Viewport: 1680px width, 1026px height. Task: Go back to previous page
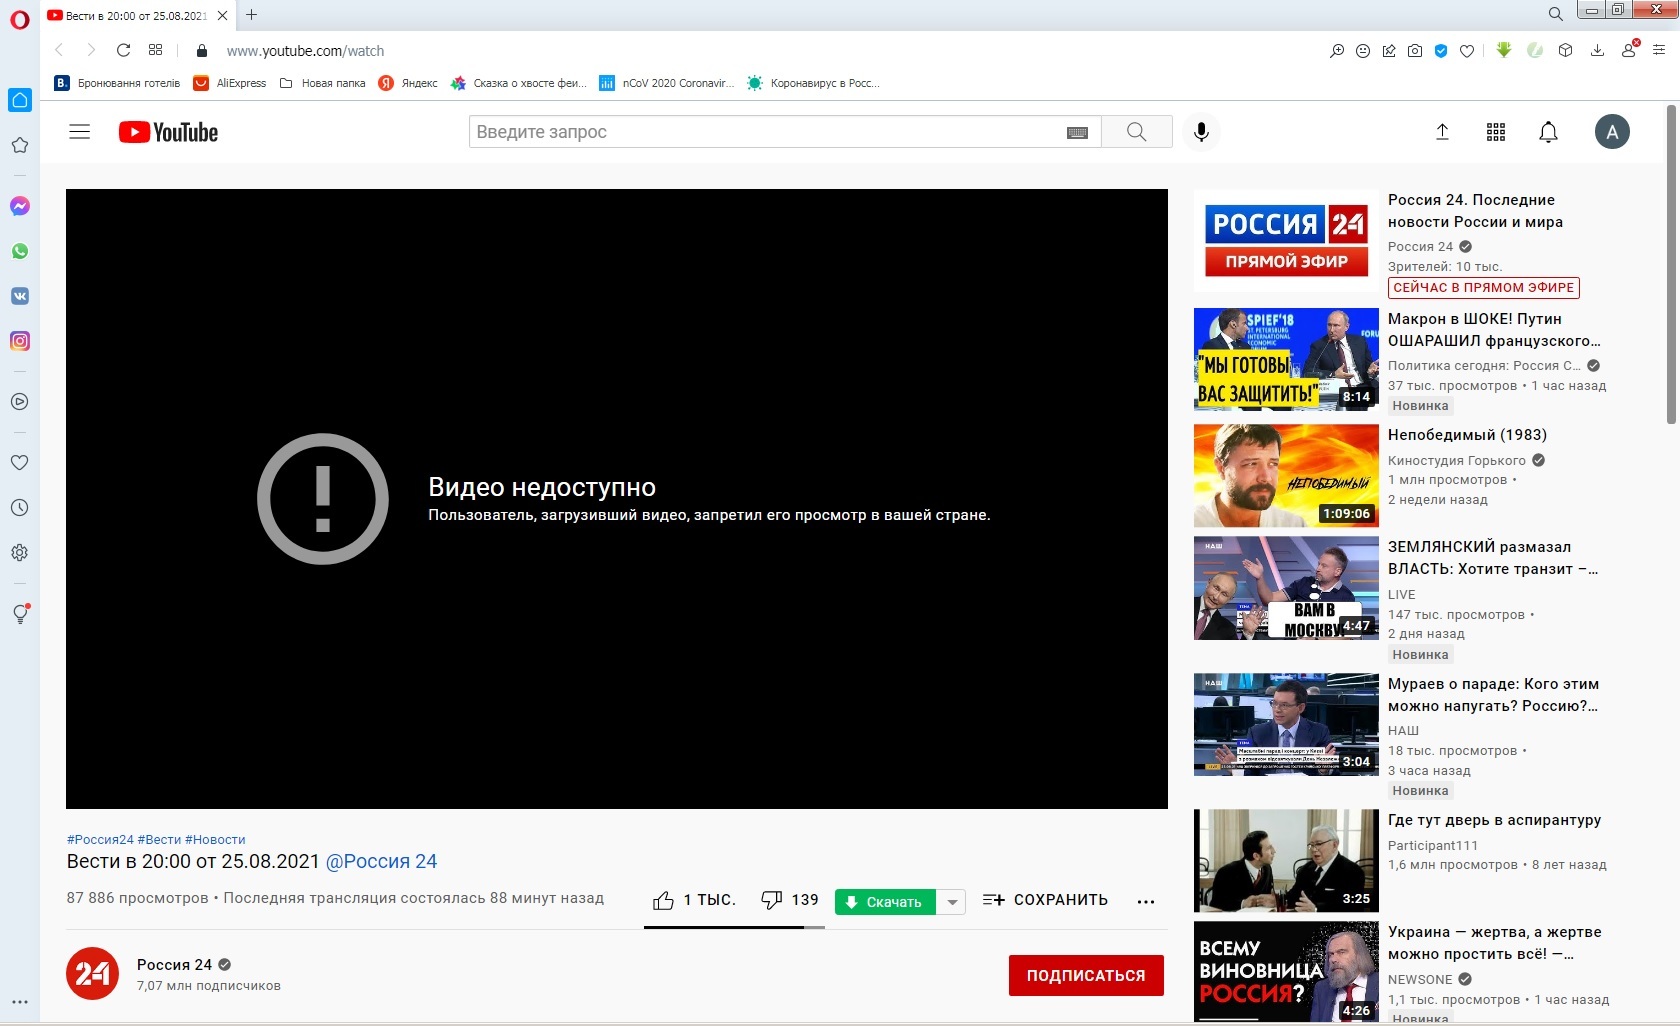point(59,50)
